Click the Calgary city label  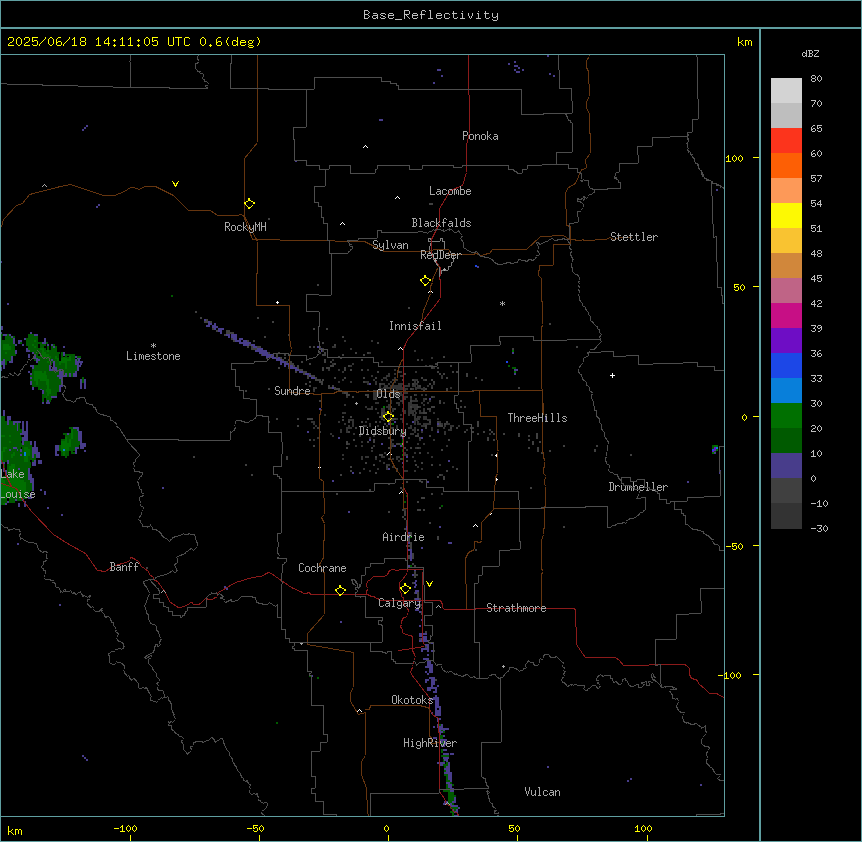click(x=399, y=603)
